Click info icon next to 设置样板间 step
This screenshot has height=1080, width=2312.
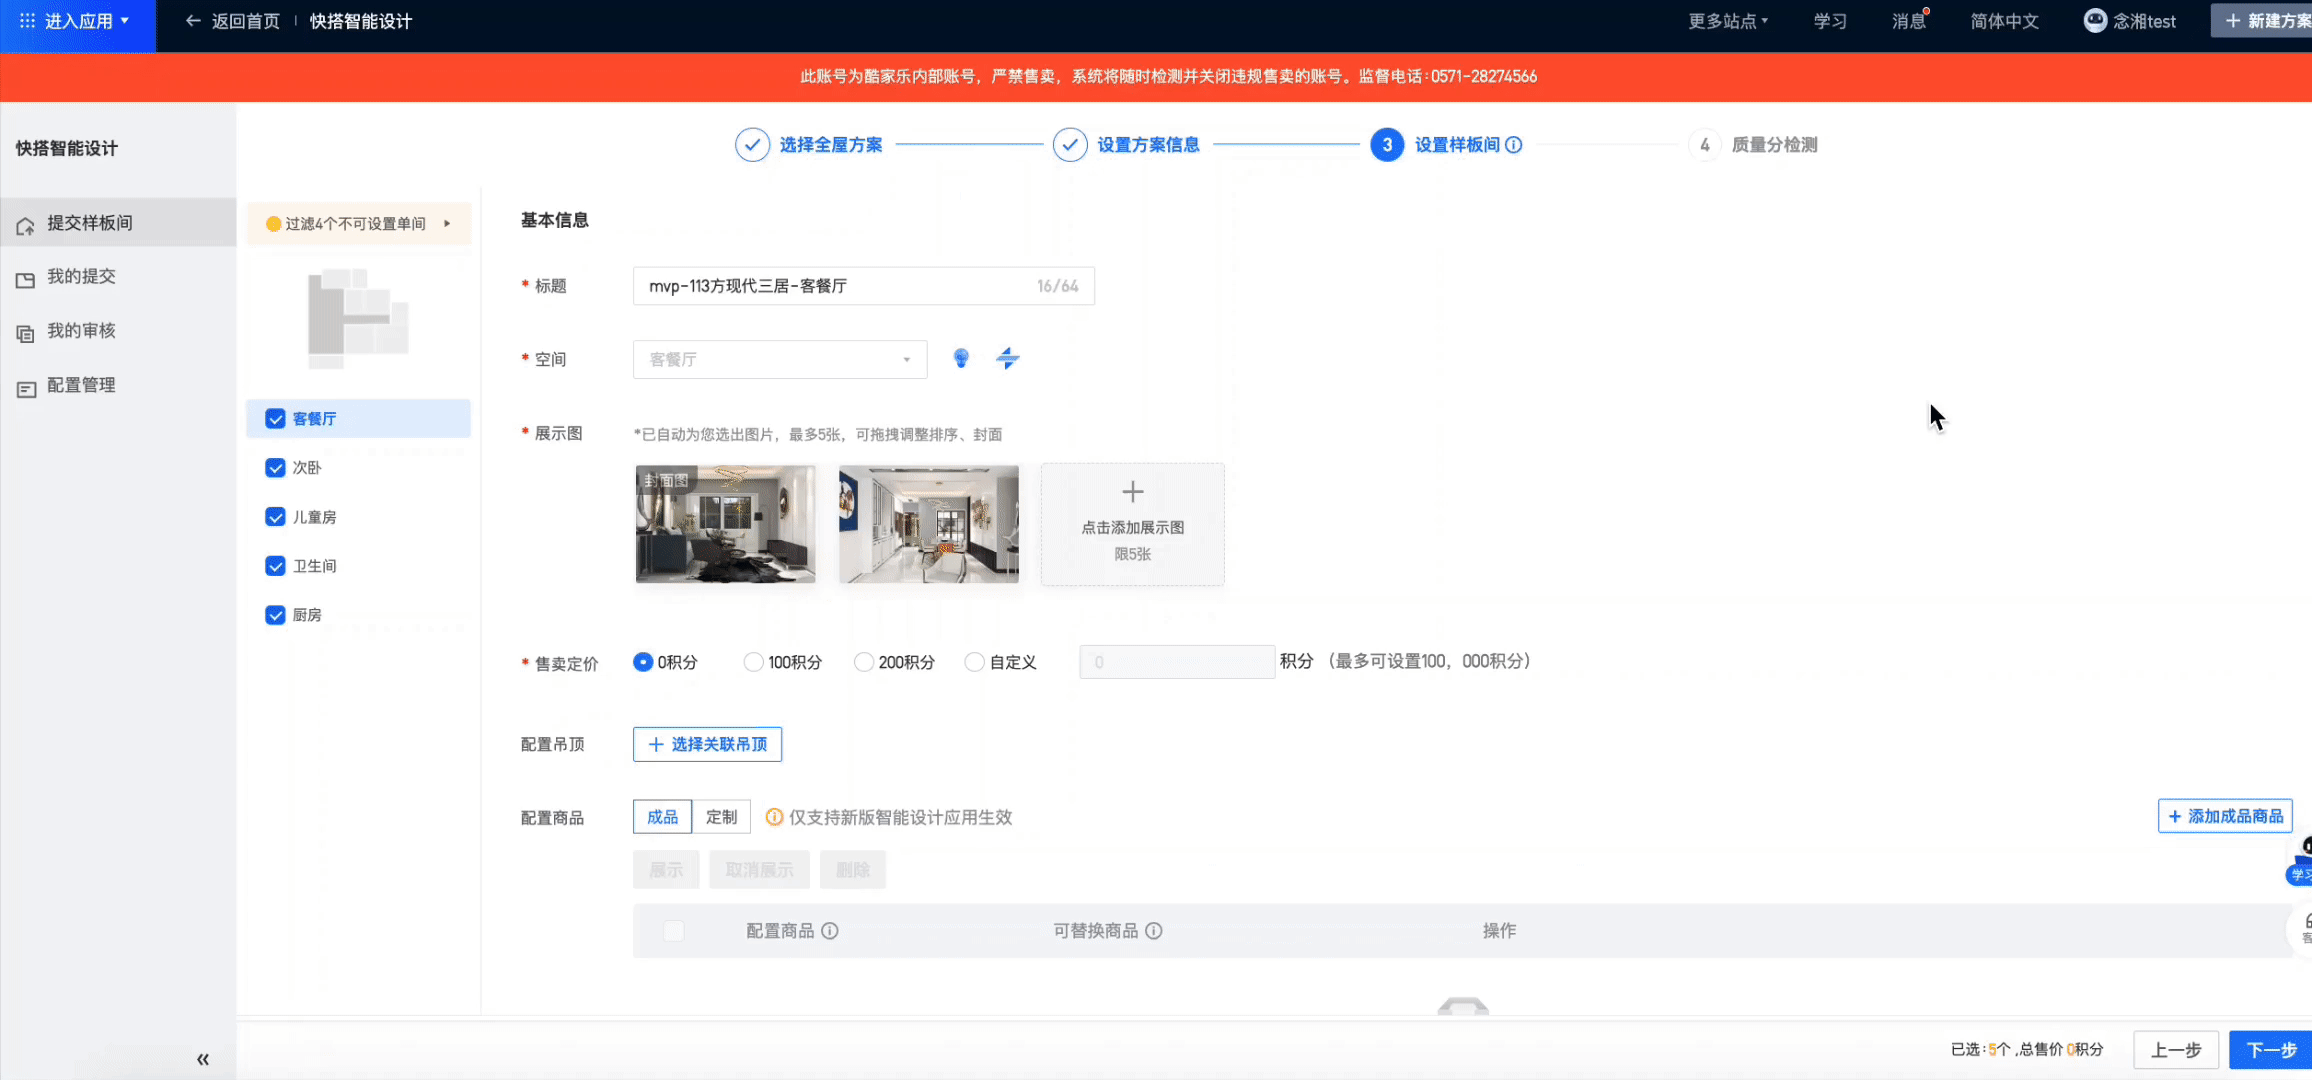[1514, 145]
